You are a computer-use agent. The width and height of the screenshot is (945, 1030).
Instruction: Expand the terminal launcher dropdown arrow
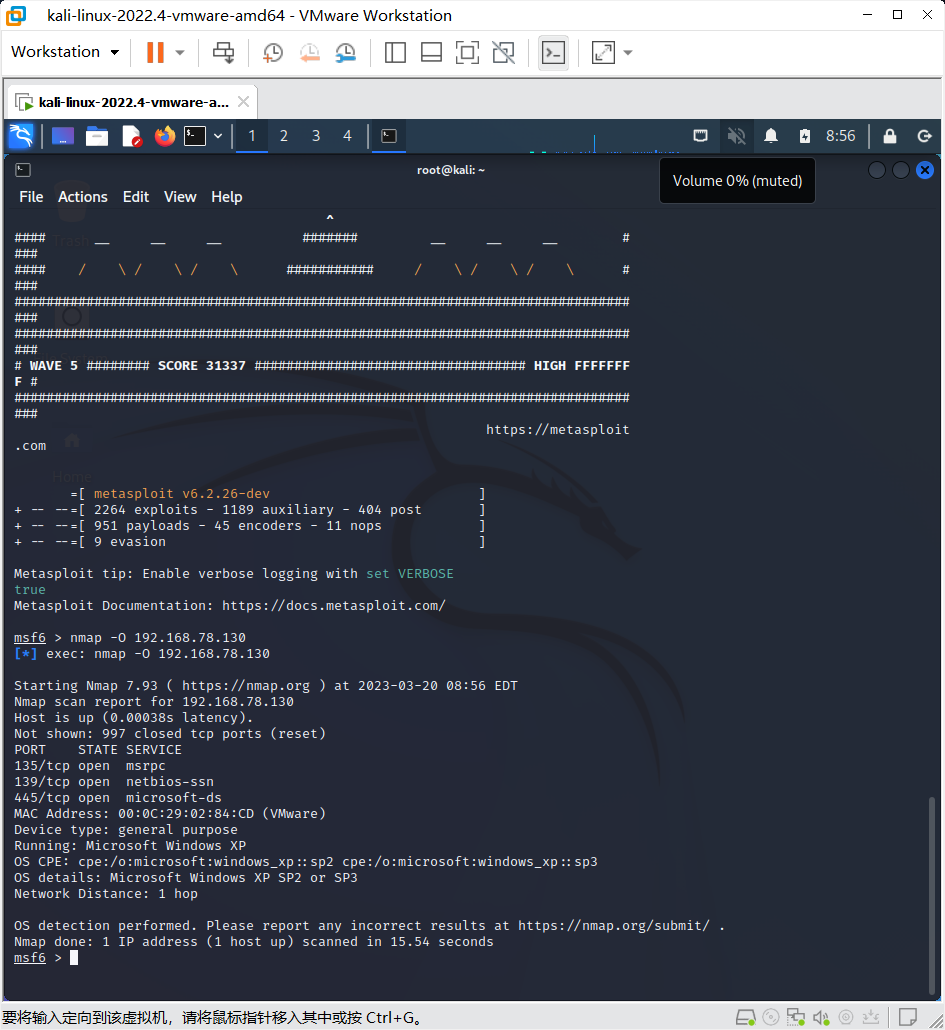(218, 136)
